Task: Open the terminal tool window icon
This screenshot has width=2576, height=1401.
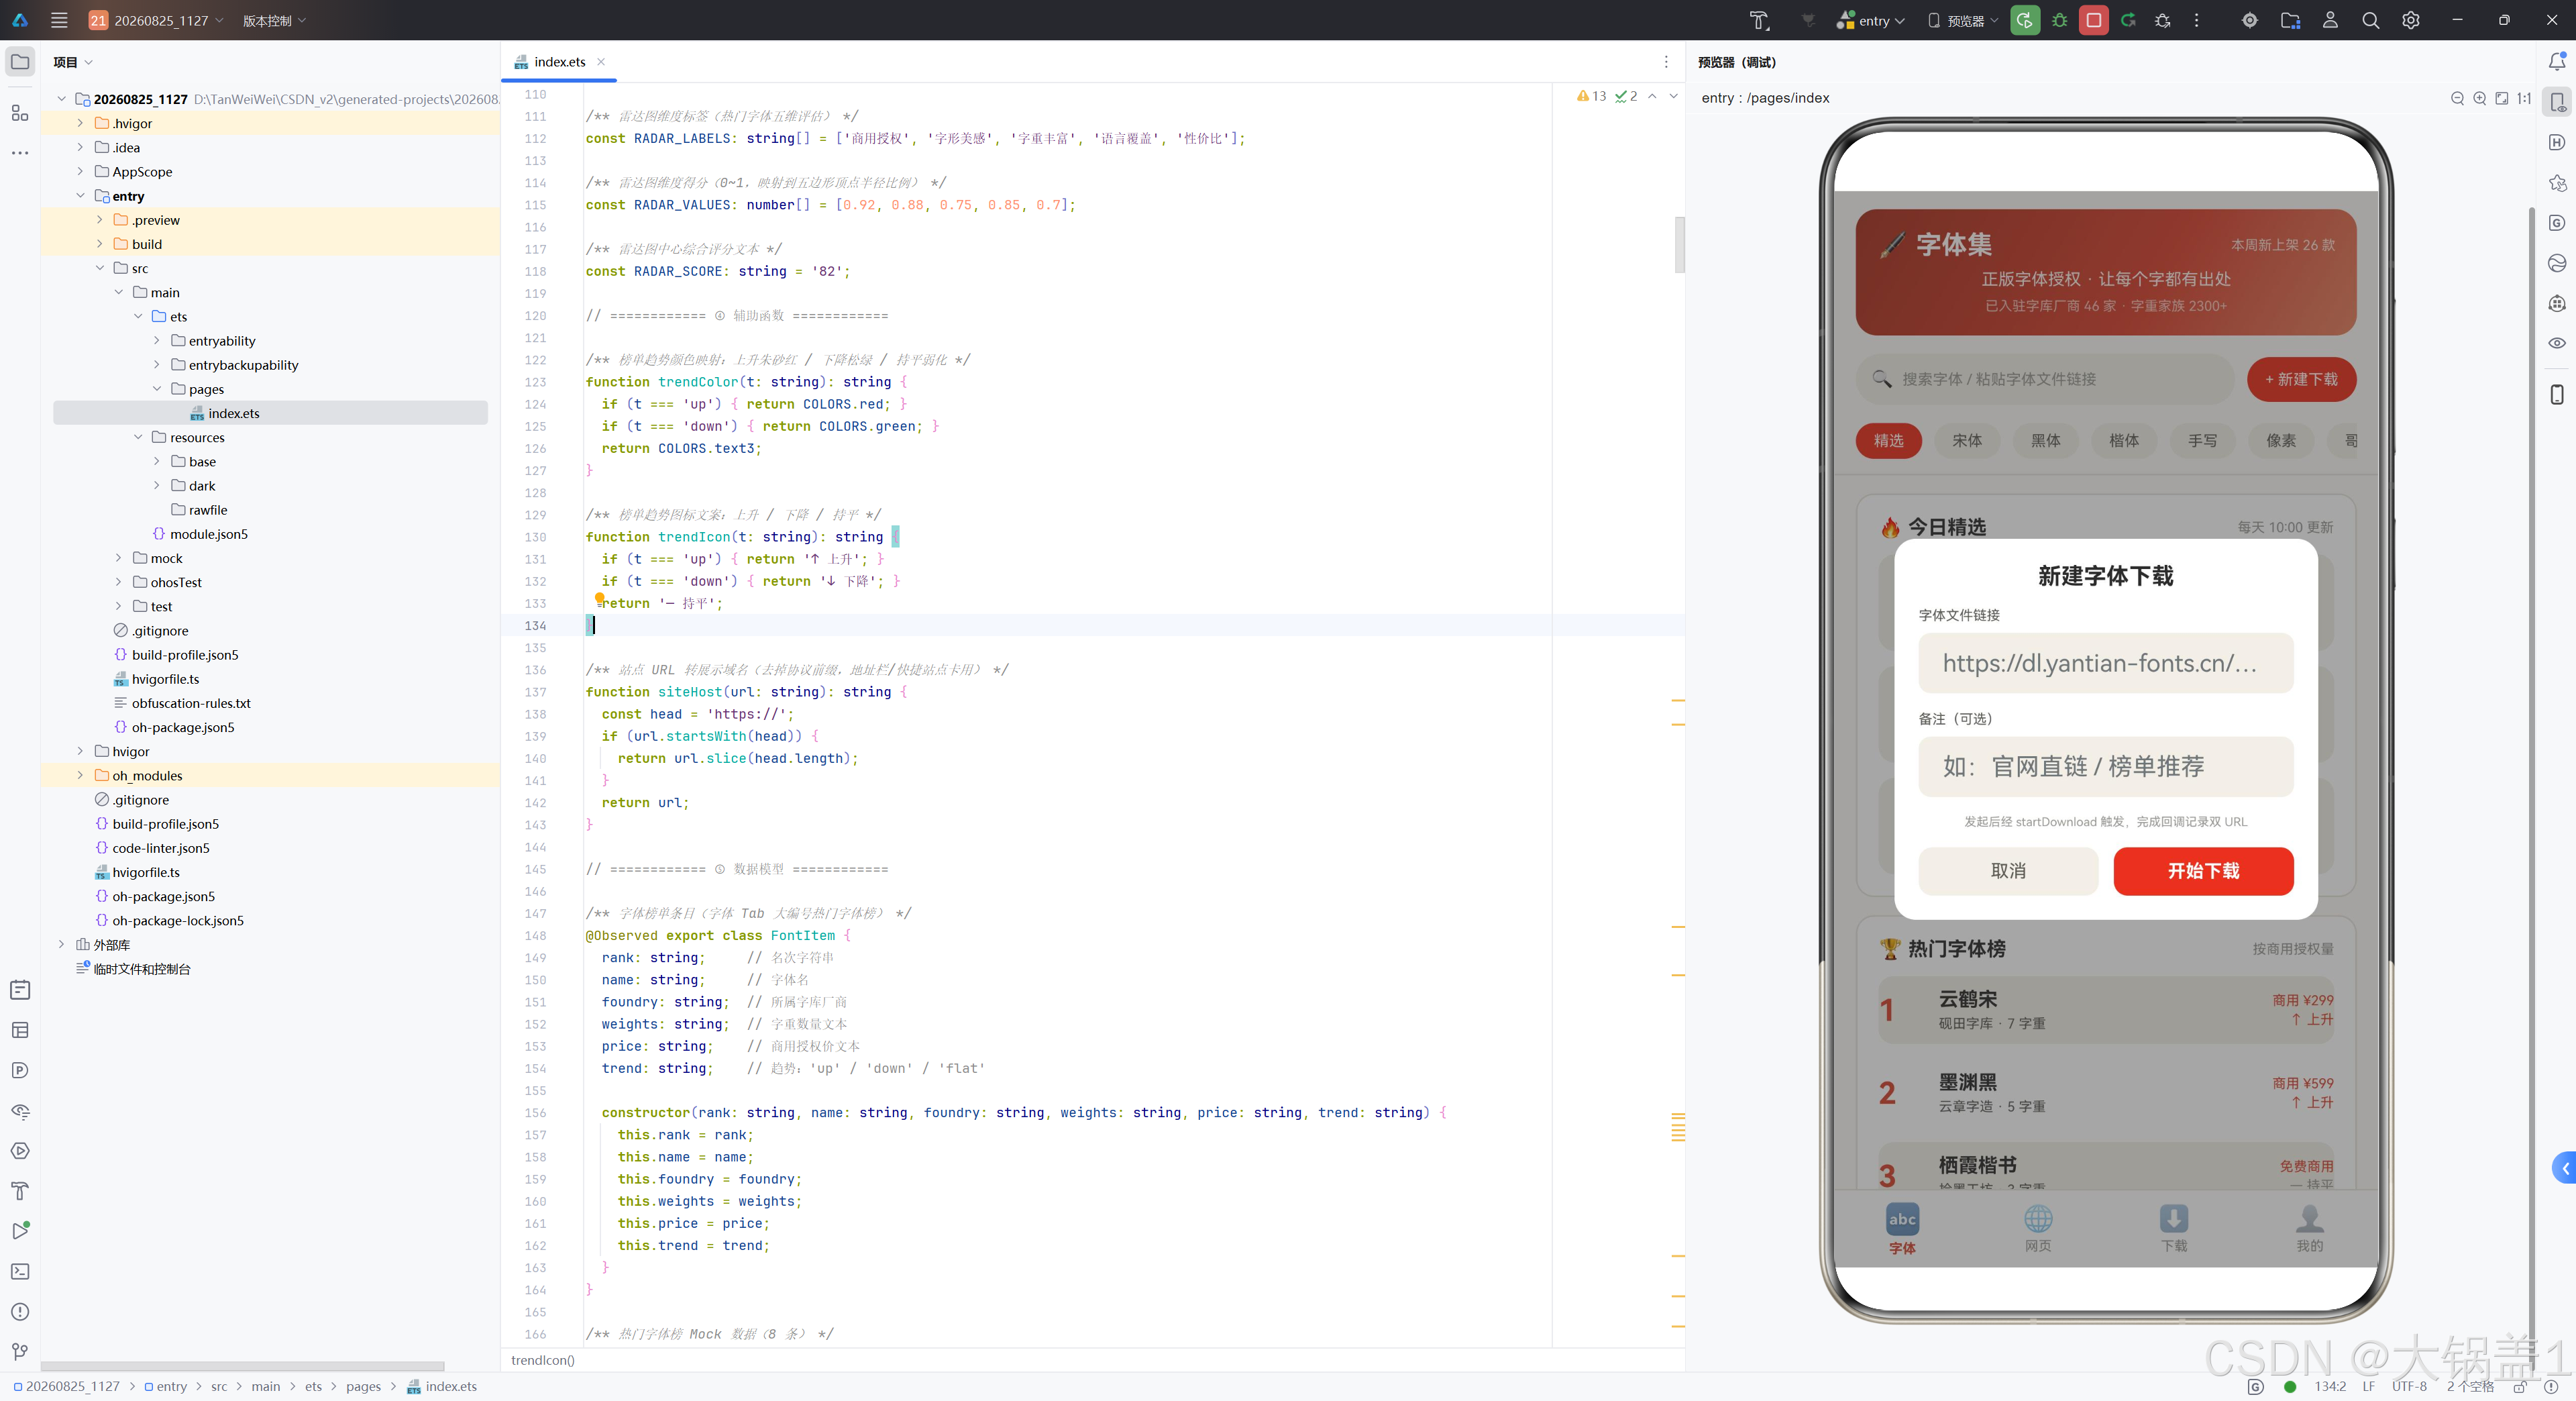Action: (x=20, y=1272)
